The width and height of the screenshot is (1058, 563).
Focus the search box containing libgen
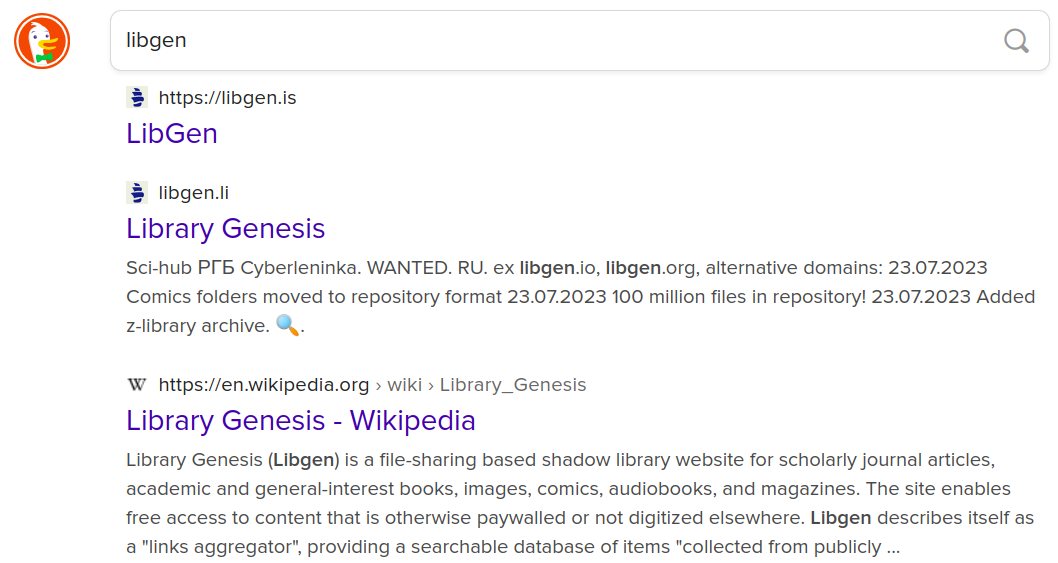[x=550, y=41]
